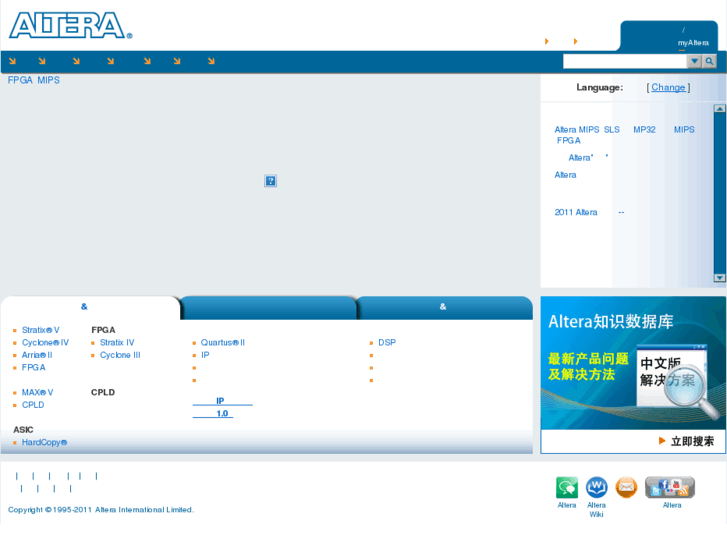Image resolution: width=727 pixels, height=545 pixels.
Task: Open the Stratix V link
Action: click(40, 330)
